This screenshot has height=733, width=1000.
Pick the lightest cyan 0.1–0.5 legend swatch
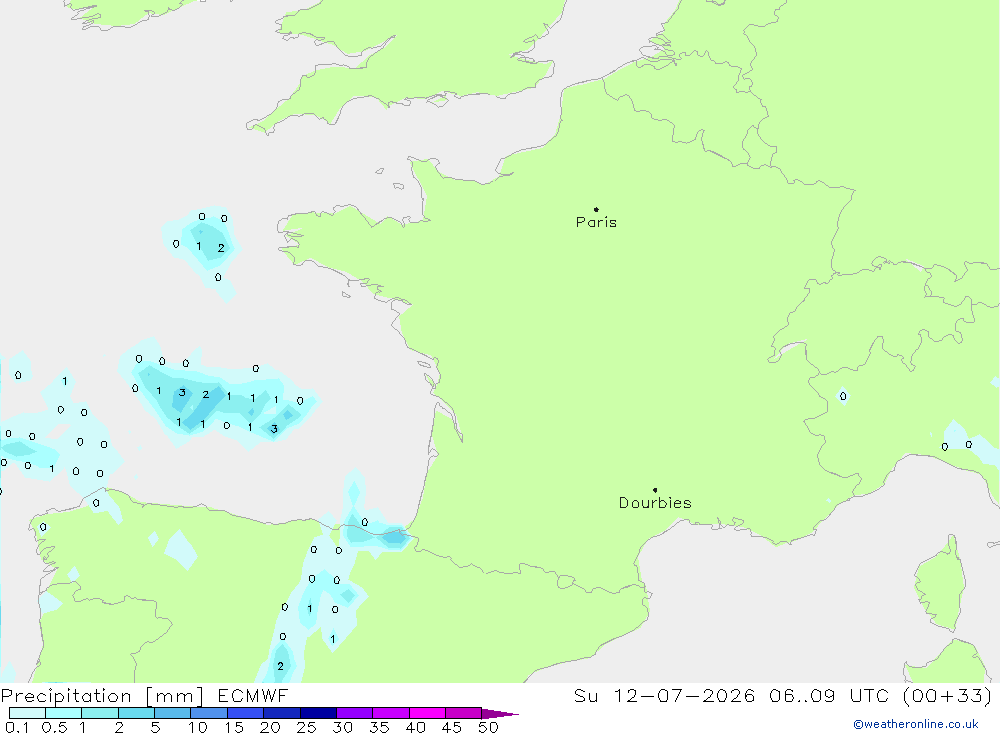[27, 713]
